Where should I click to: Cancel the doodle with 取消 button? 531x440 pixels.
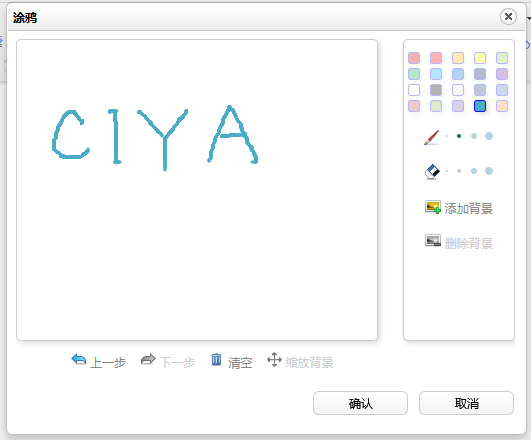tap(466, 403)
